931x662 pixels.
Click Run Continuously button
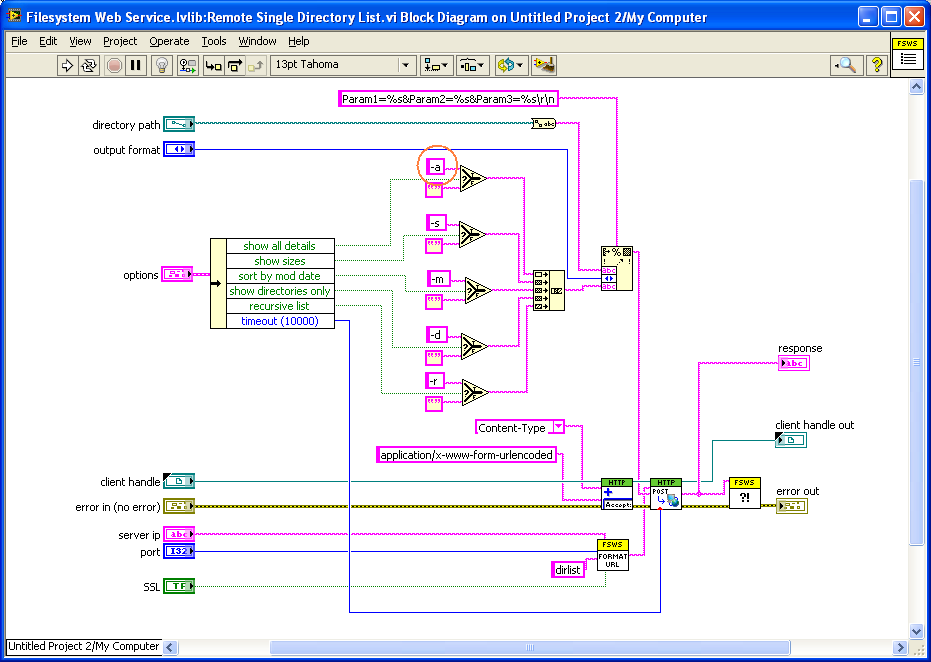[x=89, y=65]
